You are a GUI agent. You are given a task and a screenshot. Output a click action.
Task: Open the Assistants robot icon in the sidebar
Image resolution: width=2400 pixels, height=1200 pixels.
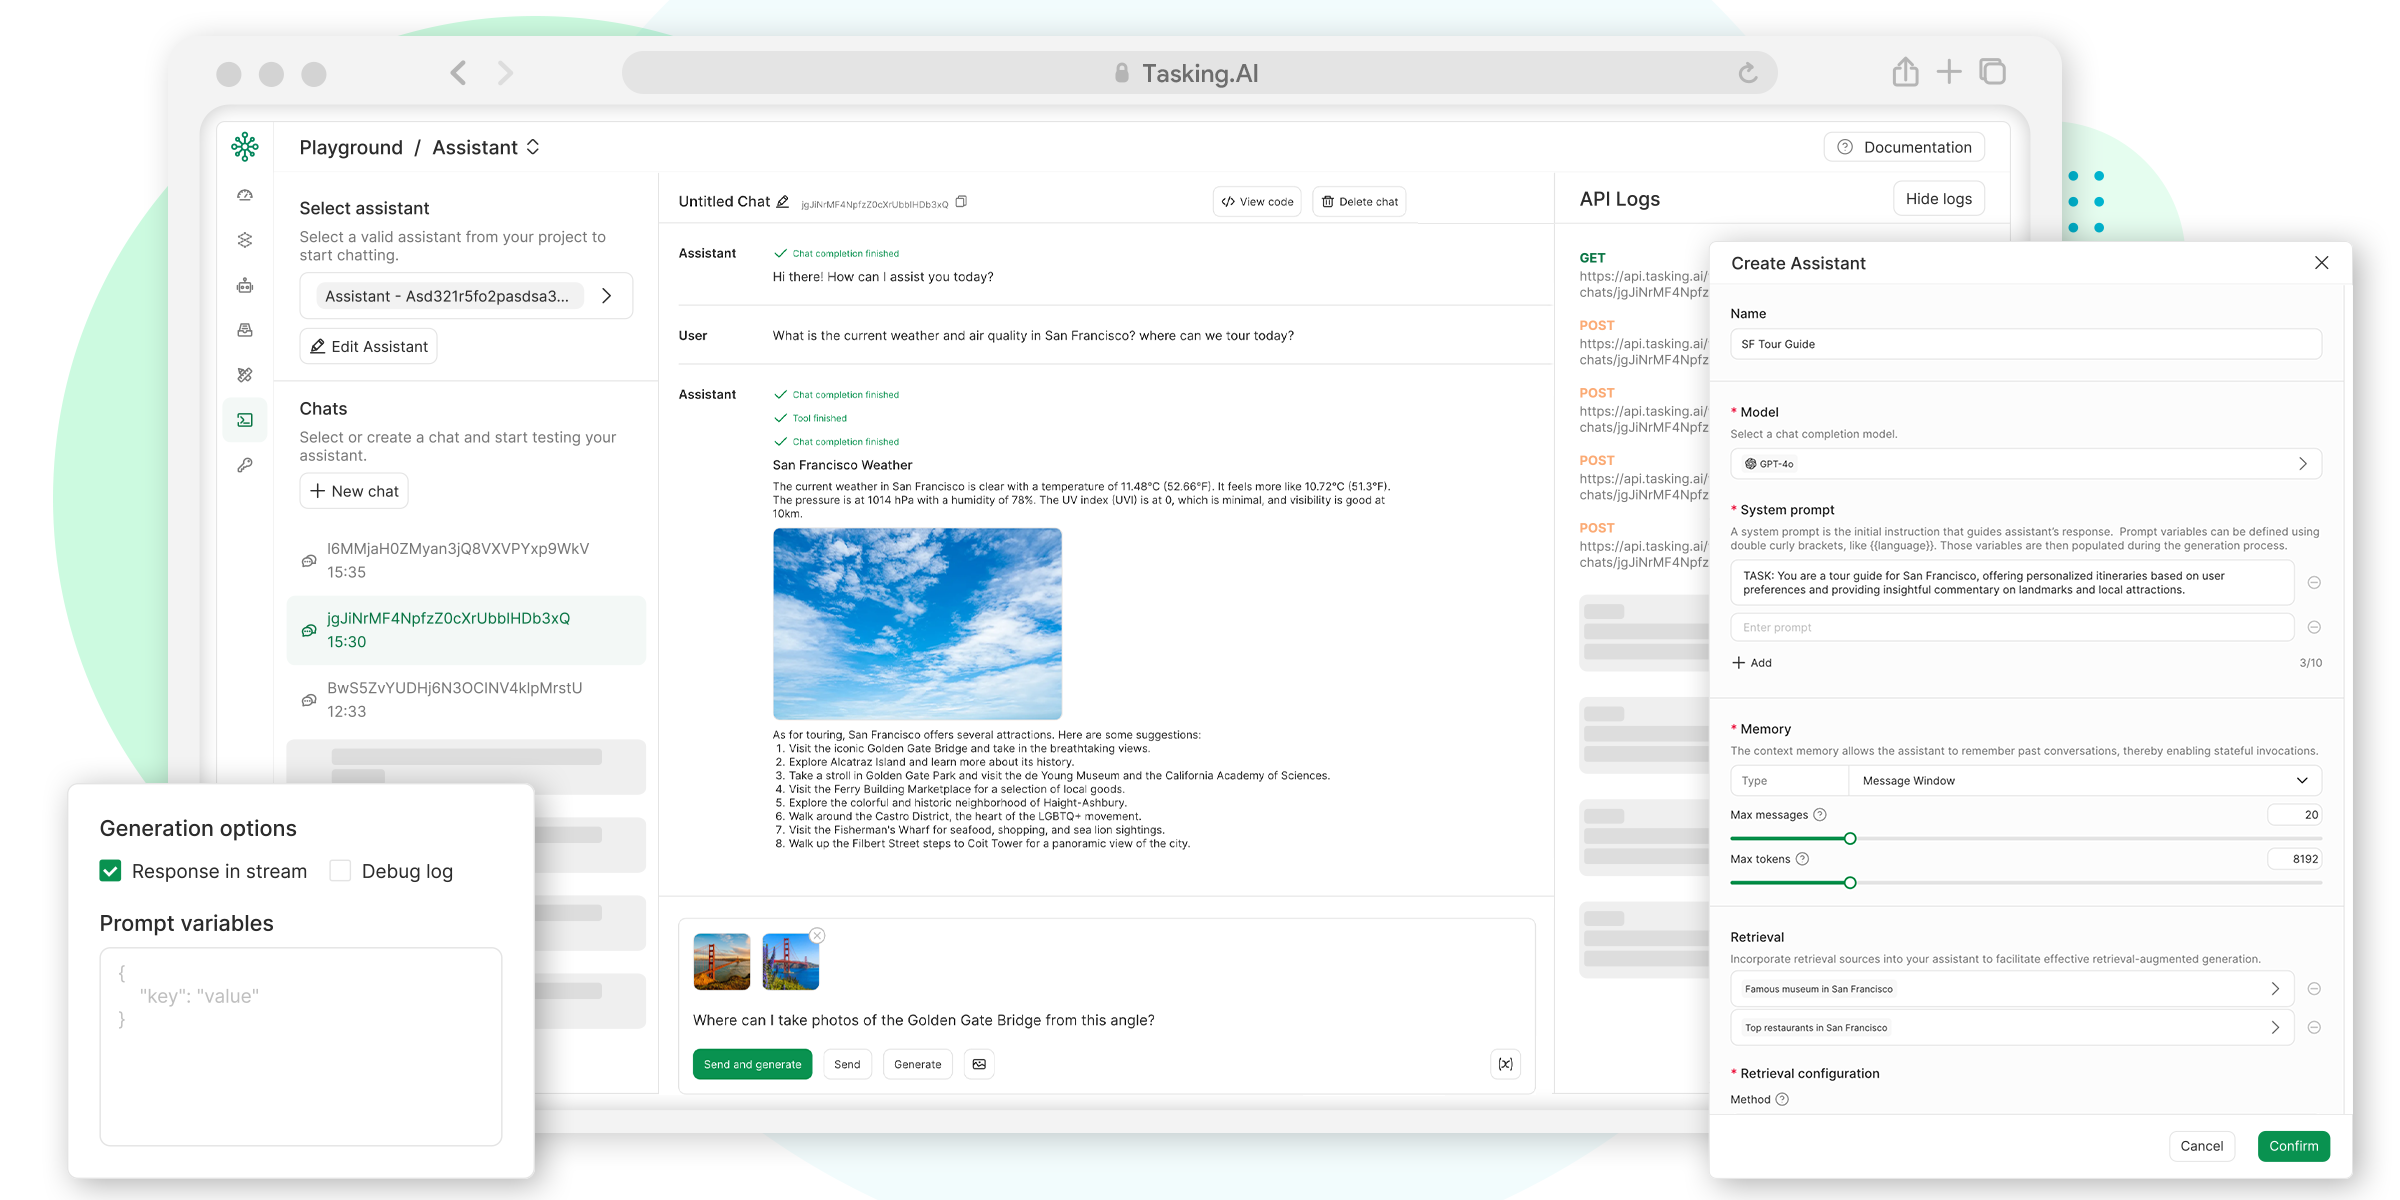tap(245, 286)
